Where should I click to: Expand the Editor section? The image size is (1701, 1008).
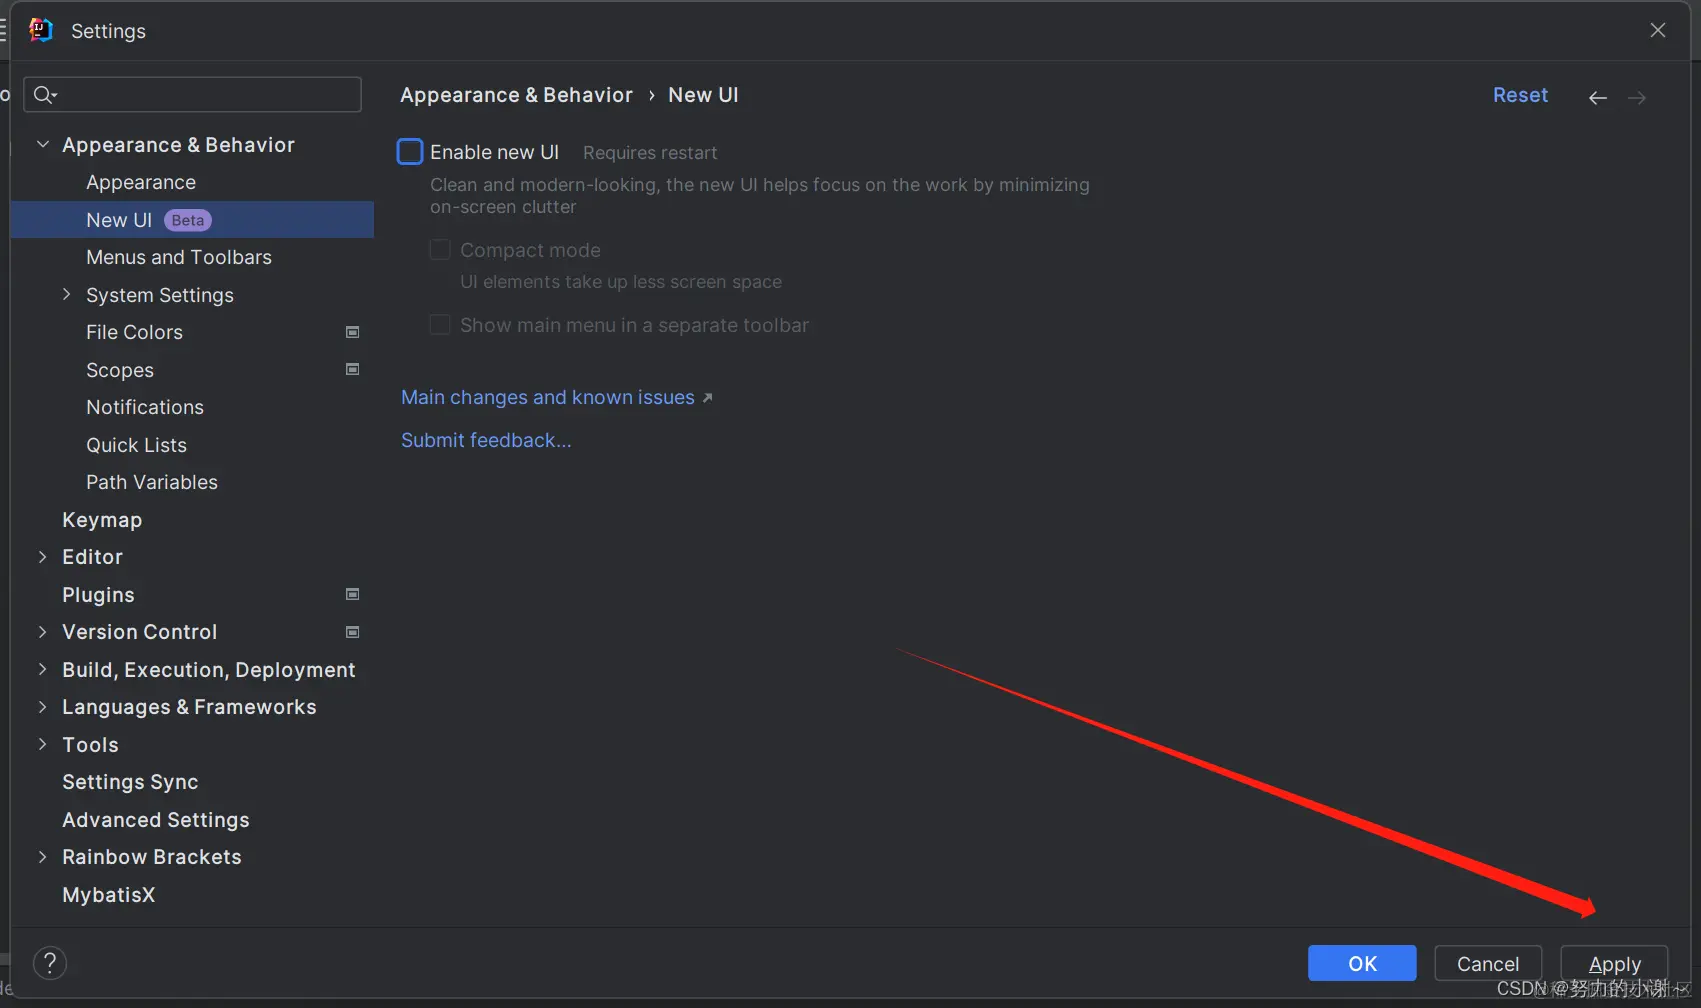tap(43, 557)
